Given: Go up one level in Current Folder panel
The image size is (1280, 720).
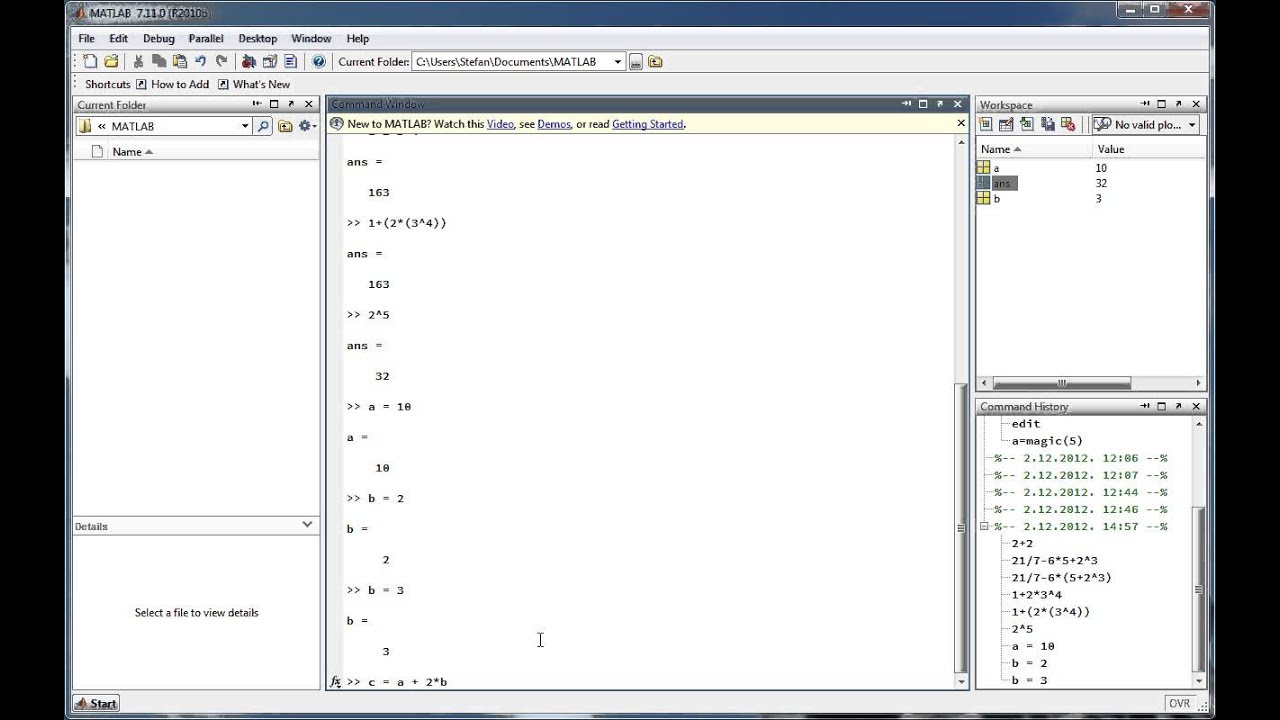Looking at the screenshot, I should 285,126.
